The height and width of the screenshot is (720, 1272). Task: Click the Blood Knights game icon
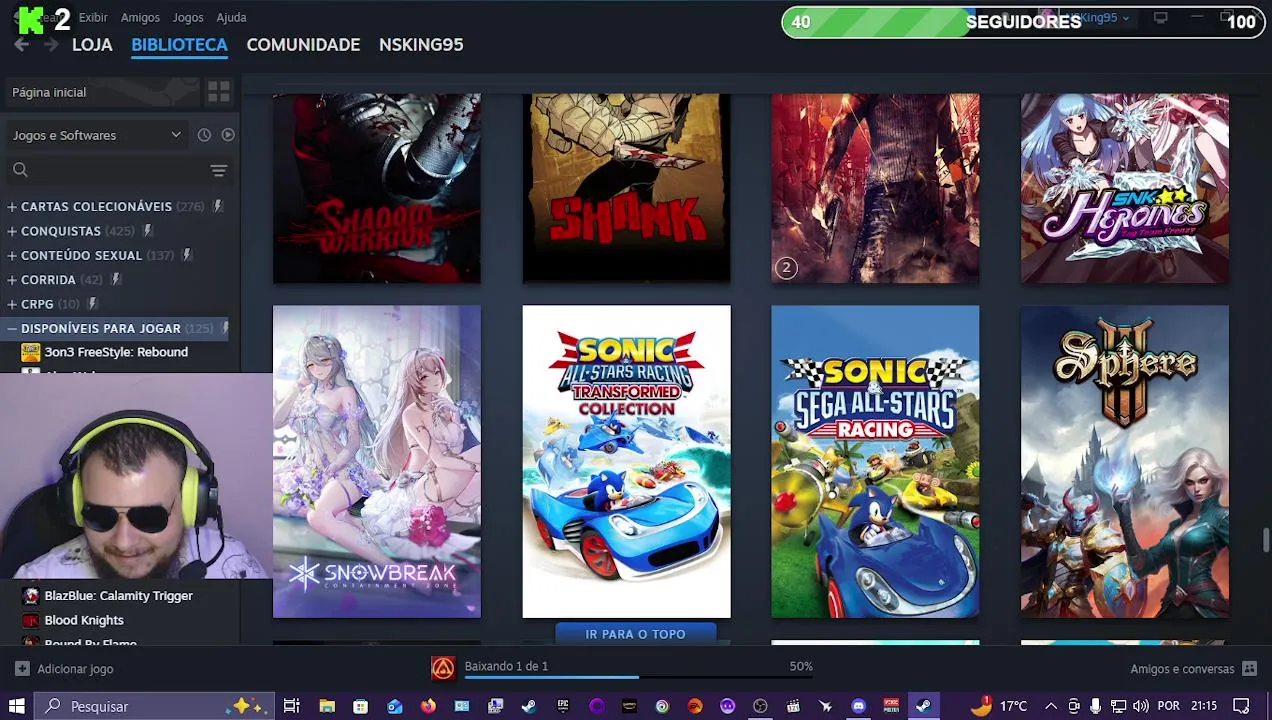point(31,620)
